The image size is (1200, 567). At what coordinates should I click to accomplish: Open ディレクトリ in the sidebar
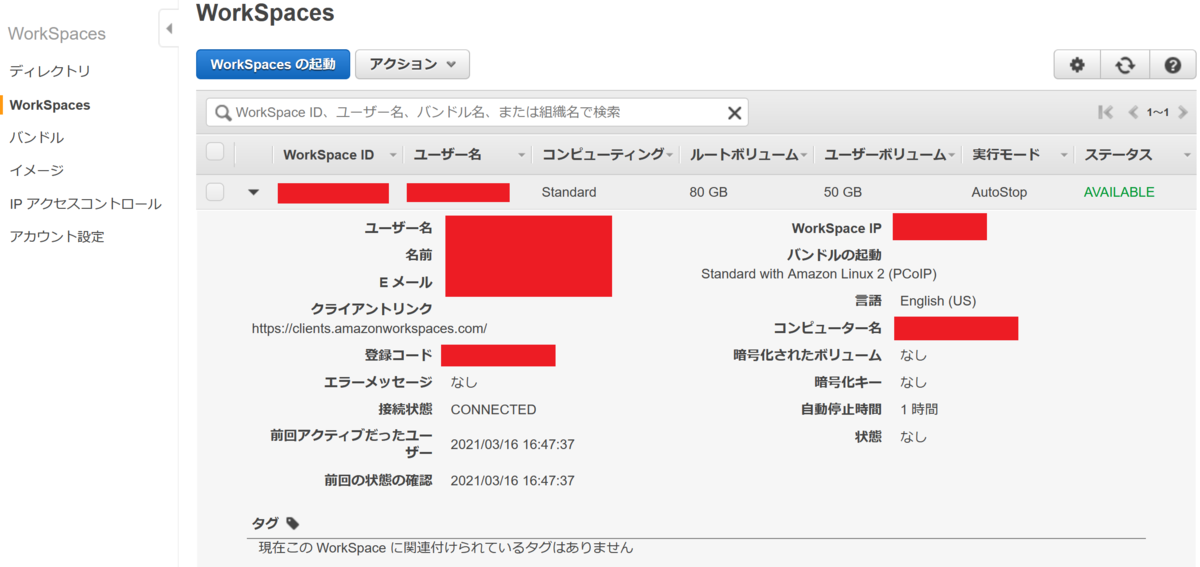50,71
